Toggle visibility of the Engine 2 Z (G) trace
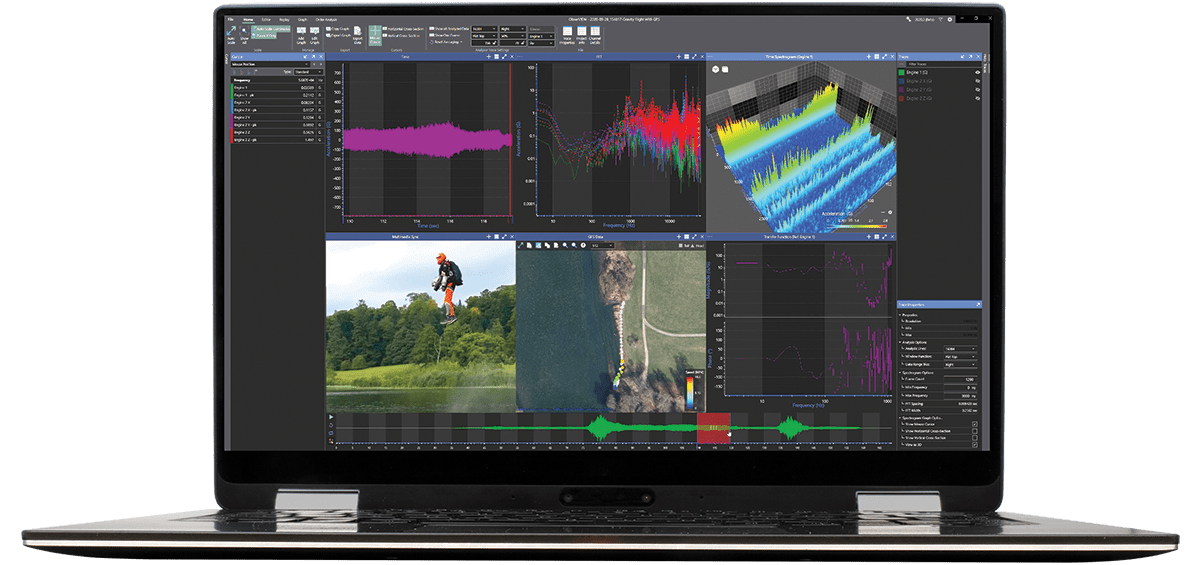This screenshot has width=1200, height=565. [978, 98]
